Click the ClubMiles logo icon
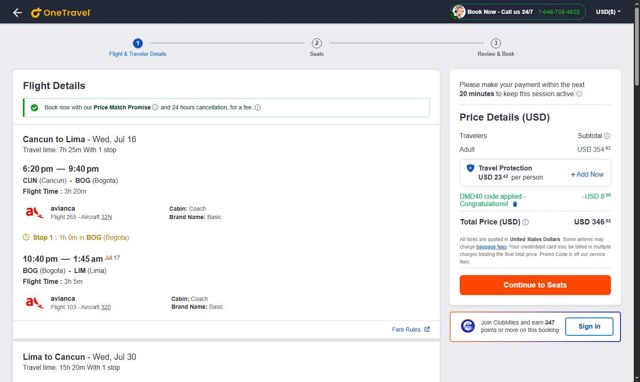 (x=468, y=326)
